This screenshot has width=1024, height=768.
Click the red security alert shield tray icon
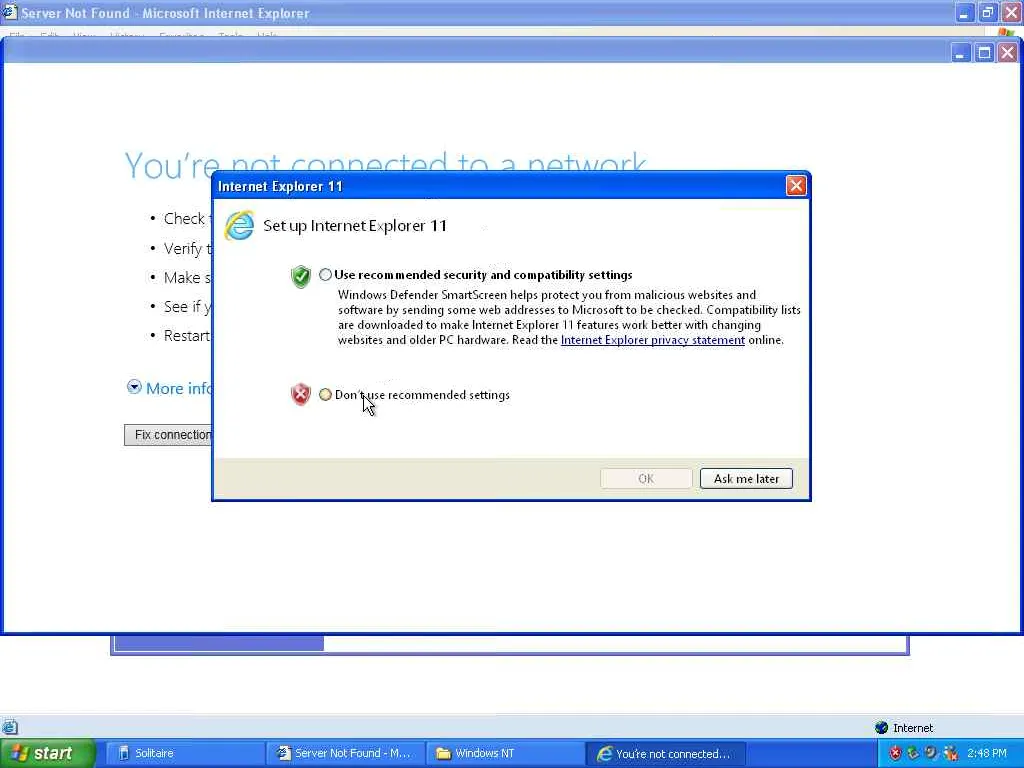(895, 753)
